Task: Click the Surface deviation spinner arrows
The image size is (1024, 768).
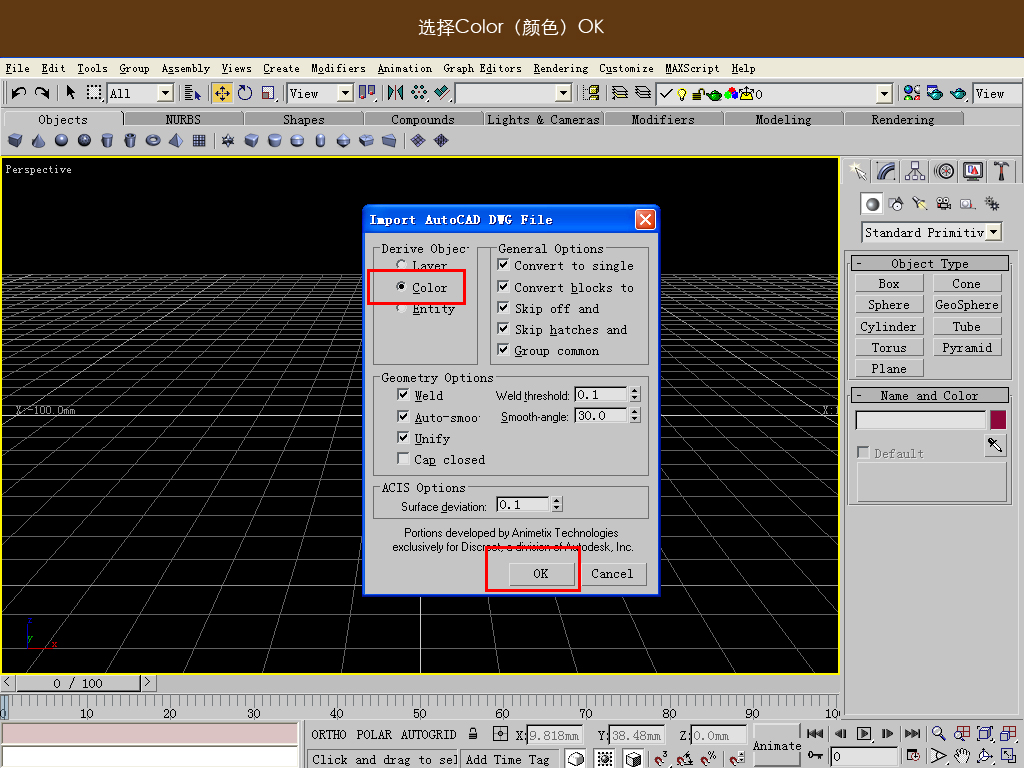Action: pyautogui.click(x=556, y=504)
